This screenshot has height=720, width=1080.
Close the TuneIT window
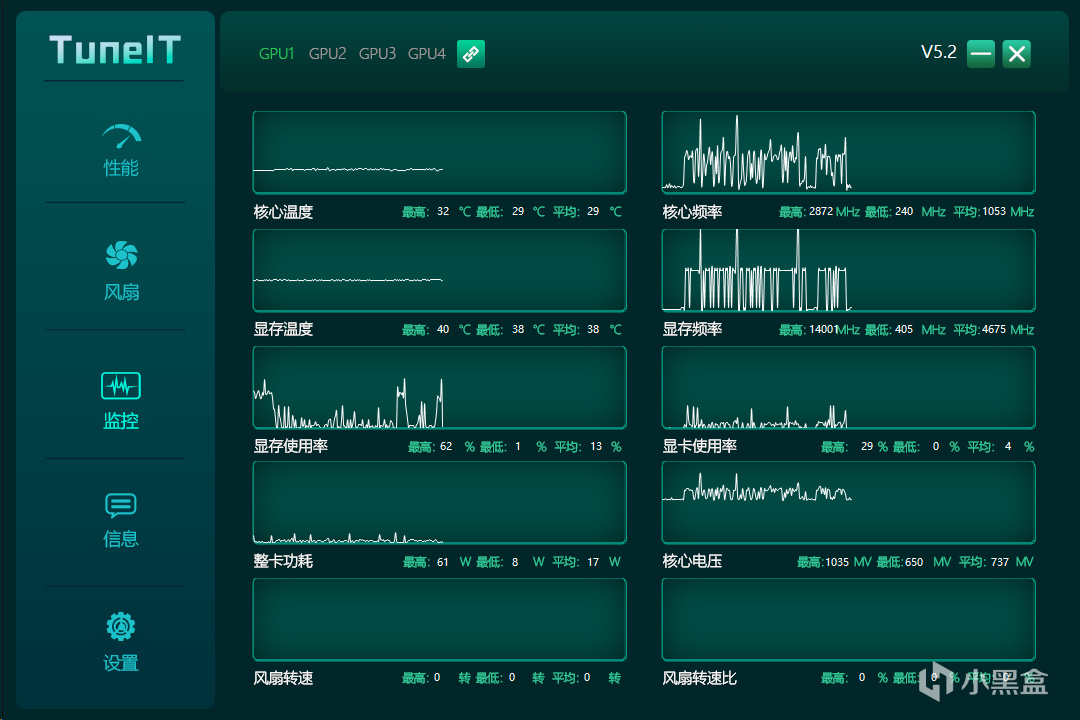pos(1017,54)
